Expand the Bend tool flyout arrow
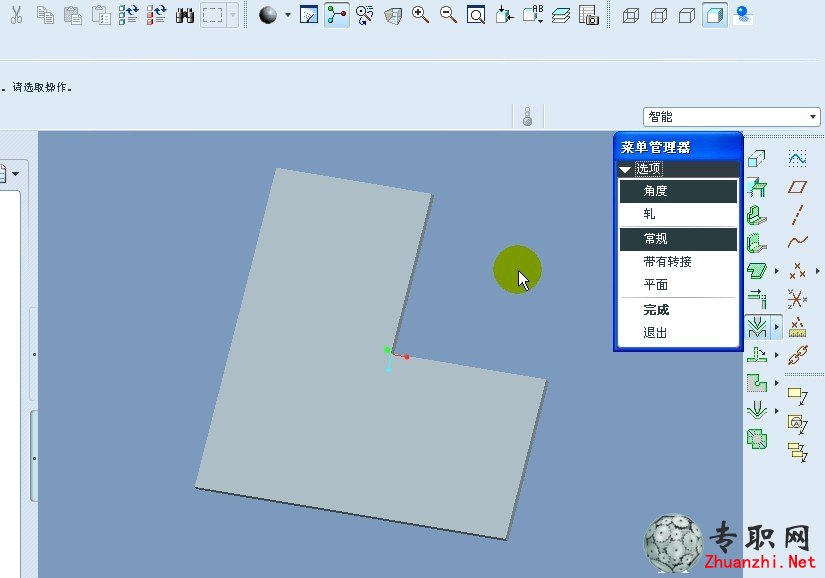 [777, 327]
